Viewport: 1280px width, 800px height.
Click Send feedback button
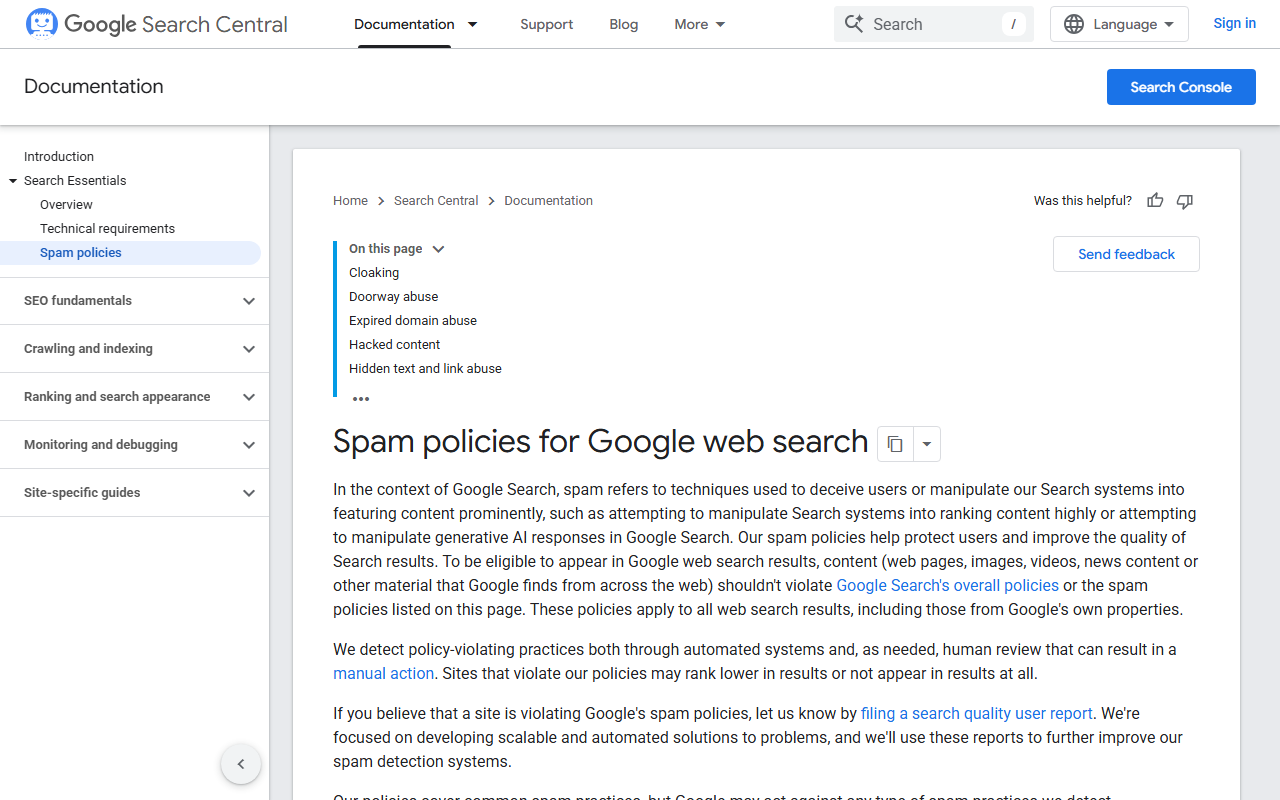click(1126, 254)
